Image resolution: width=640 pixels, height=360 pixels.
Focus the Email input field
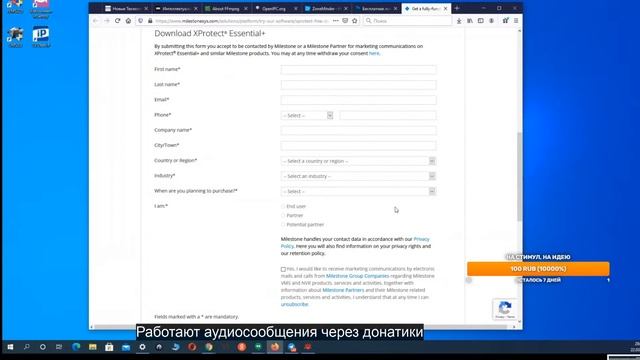(358, 100)
